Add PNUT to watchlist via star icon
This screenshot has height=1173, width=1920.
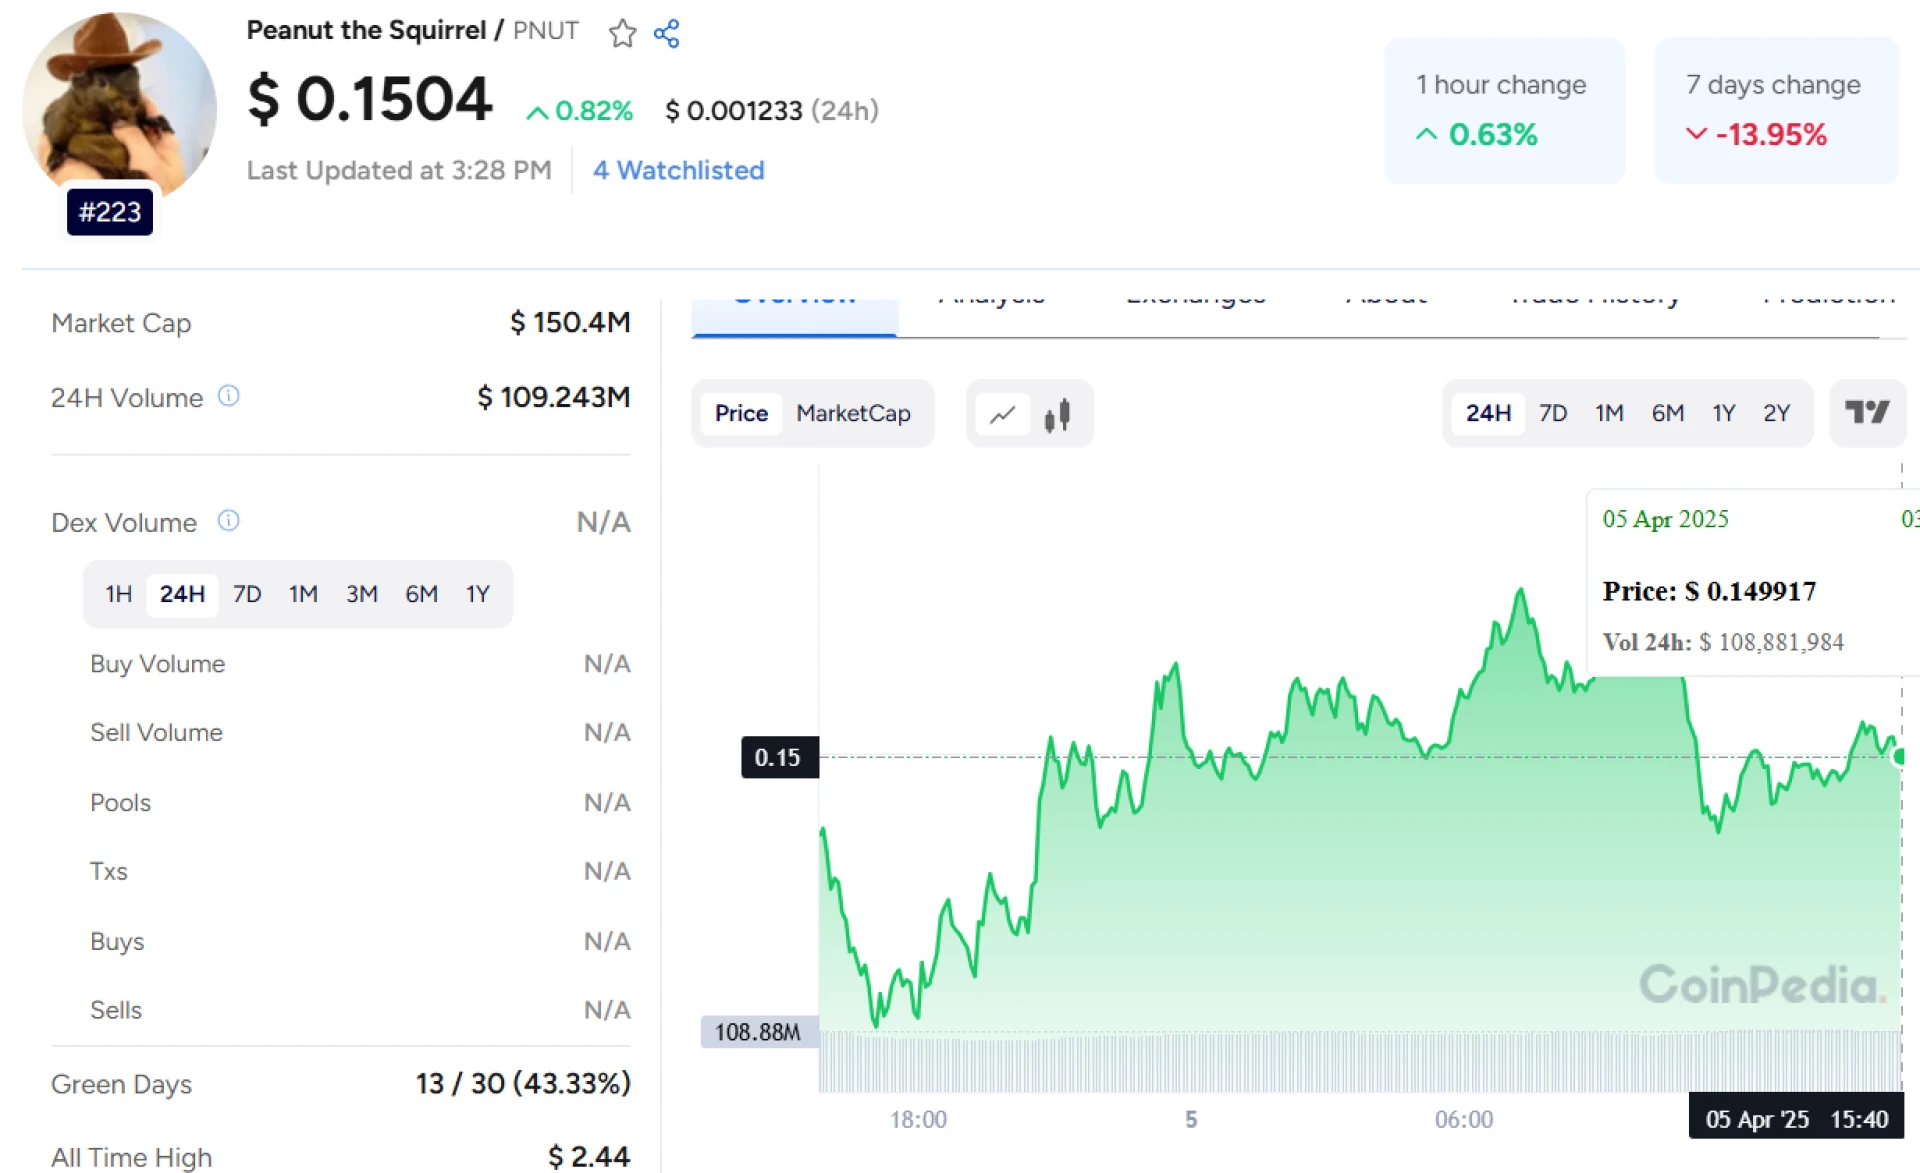tap(622, 33)
